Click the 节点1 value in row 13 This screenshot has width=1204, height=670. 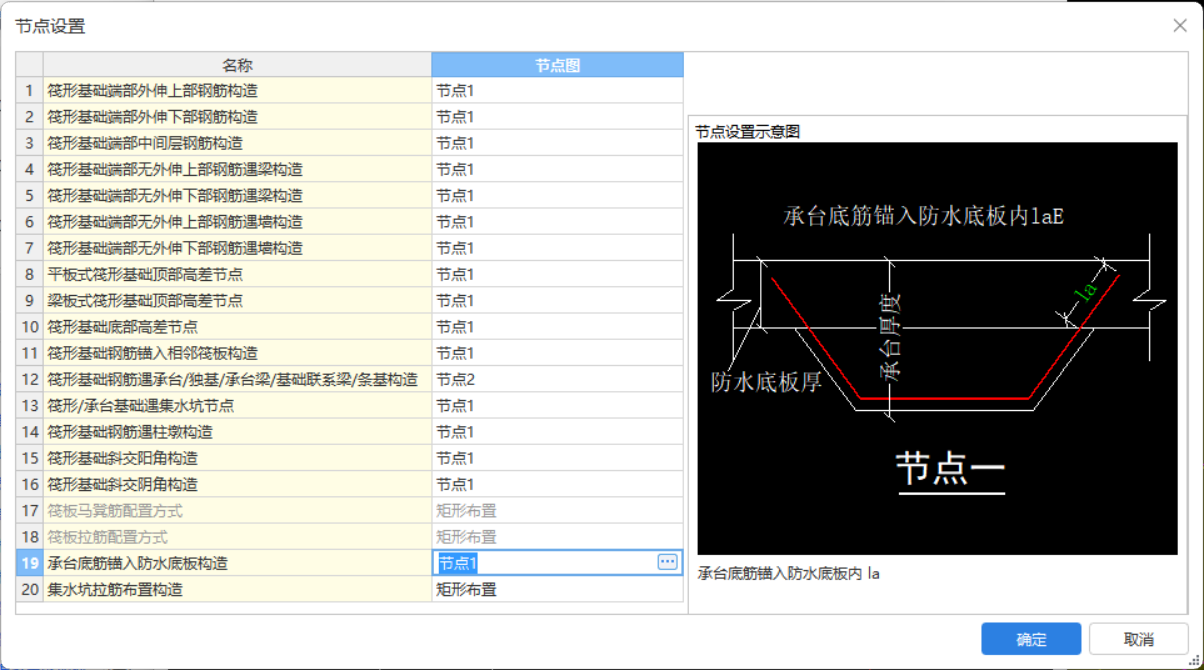pyautogui.click(x=557, y=405)
